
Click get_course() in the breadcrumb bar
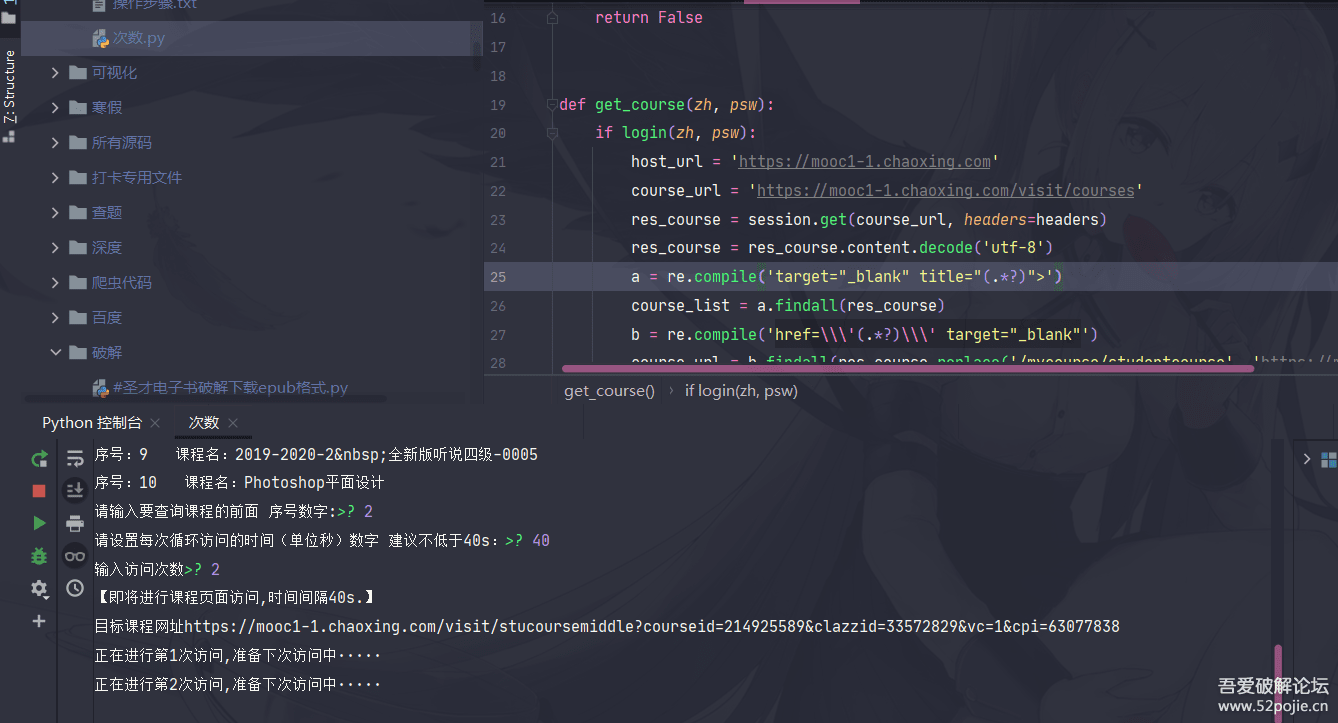tap(609, 391)
